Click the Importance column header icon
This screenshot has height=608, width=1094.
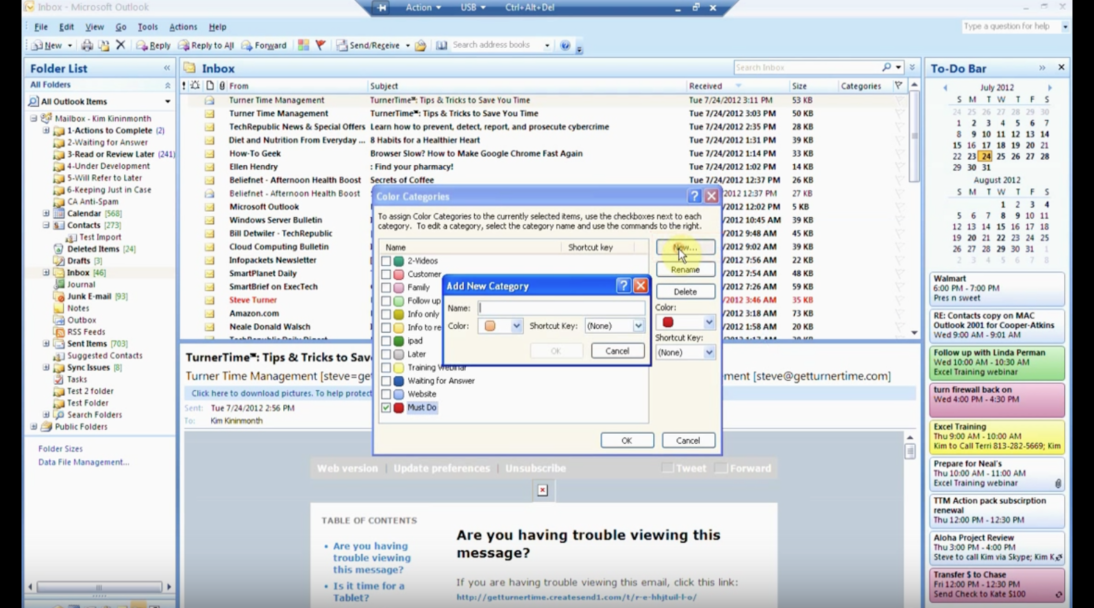tap(184, 86)
